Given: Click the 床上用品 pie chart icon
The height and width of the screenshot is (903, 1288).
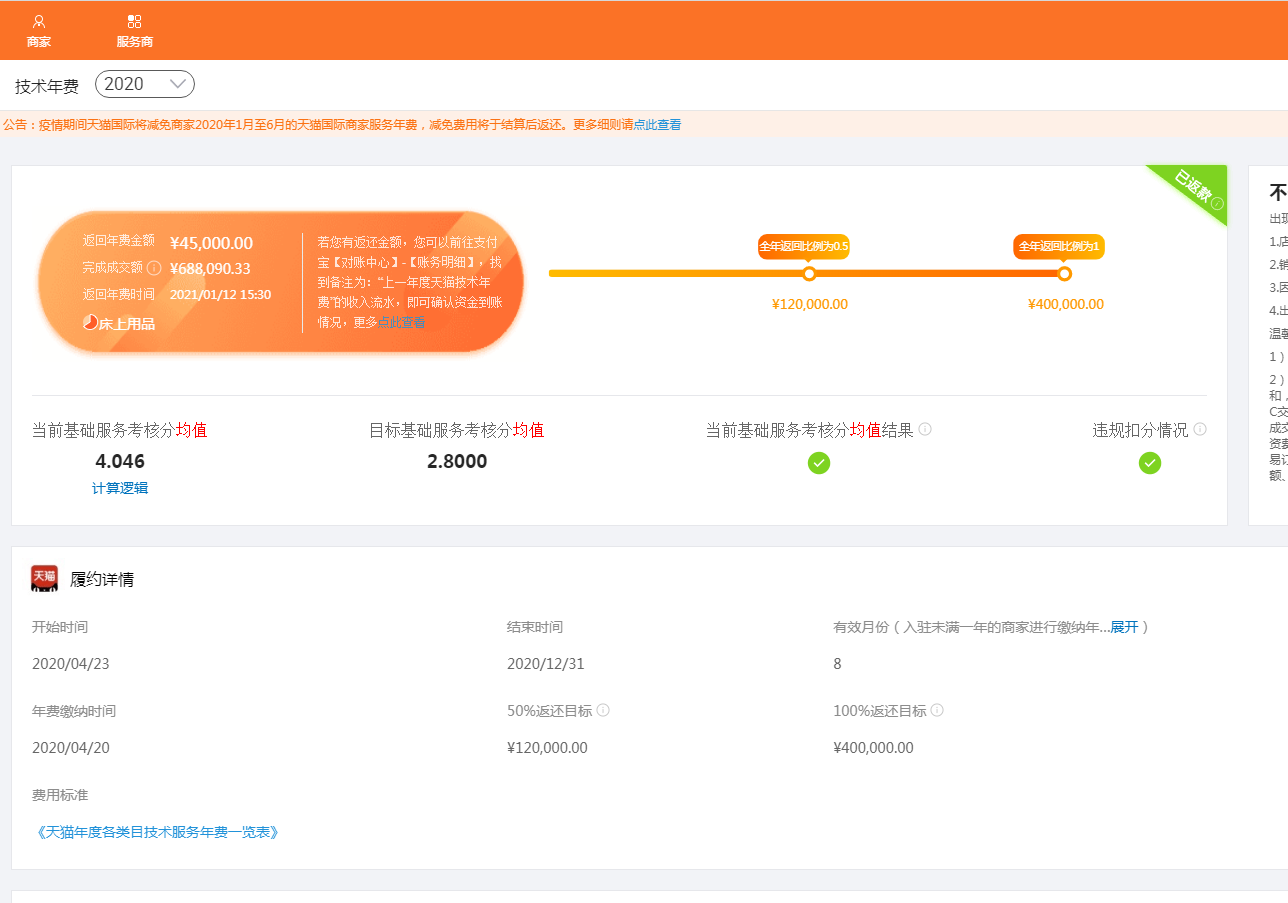Looking at the screenshot, I should (x=90, y=323).
